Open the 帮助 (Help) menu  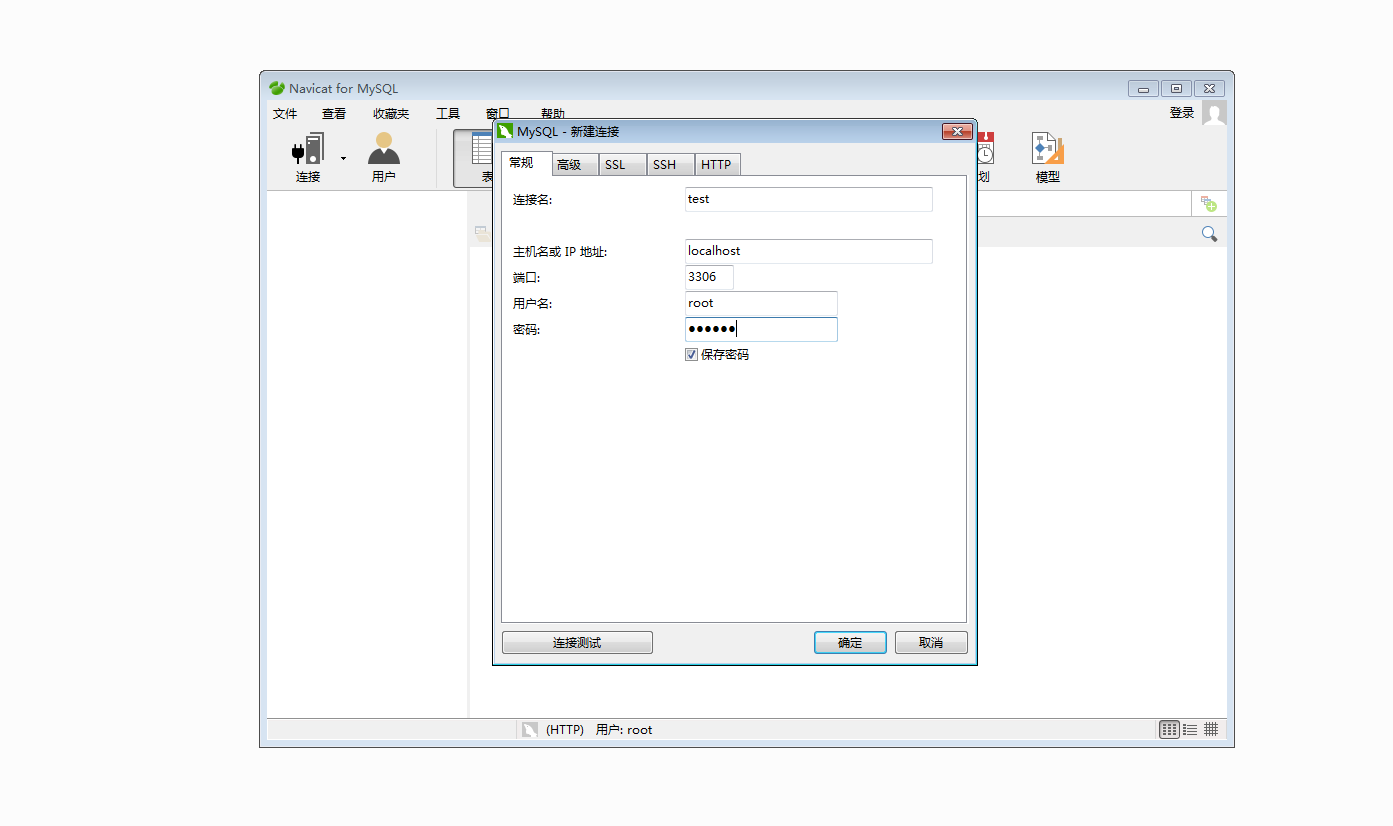pos(553,114)
